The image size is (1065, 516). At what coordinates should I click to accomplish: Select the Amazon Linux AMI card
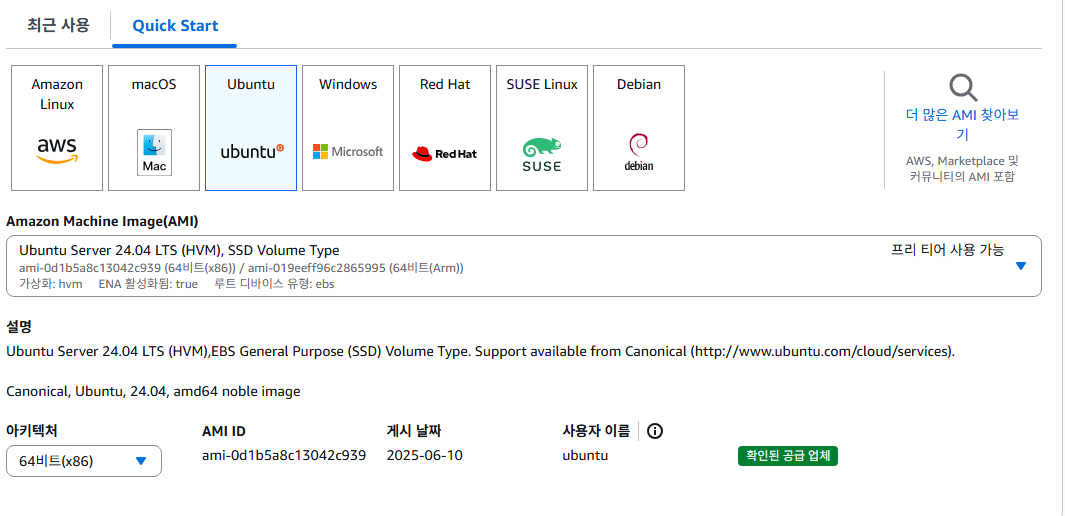click(x=57, y=128)
